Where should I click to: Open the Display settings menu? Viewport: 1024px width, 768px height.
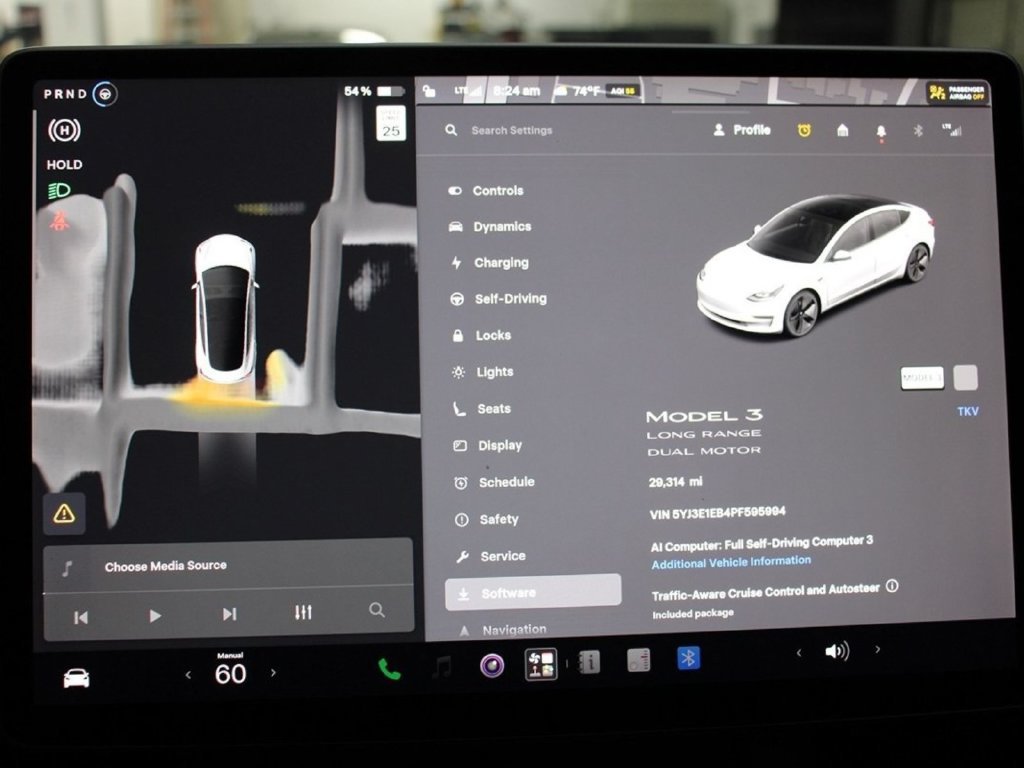tap(488, 445)
